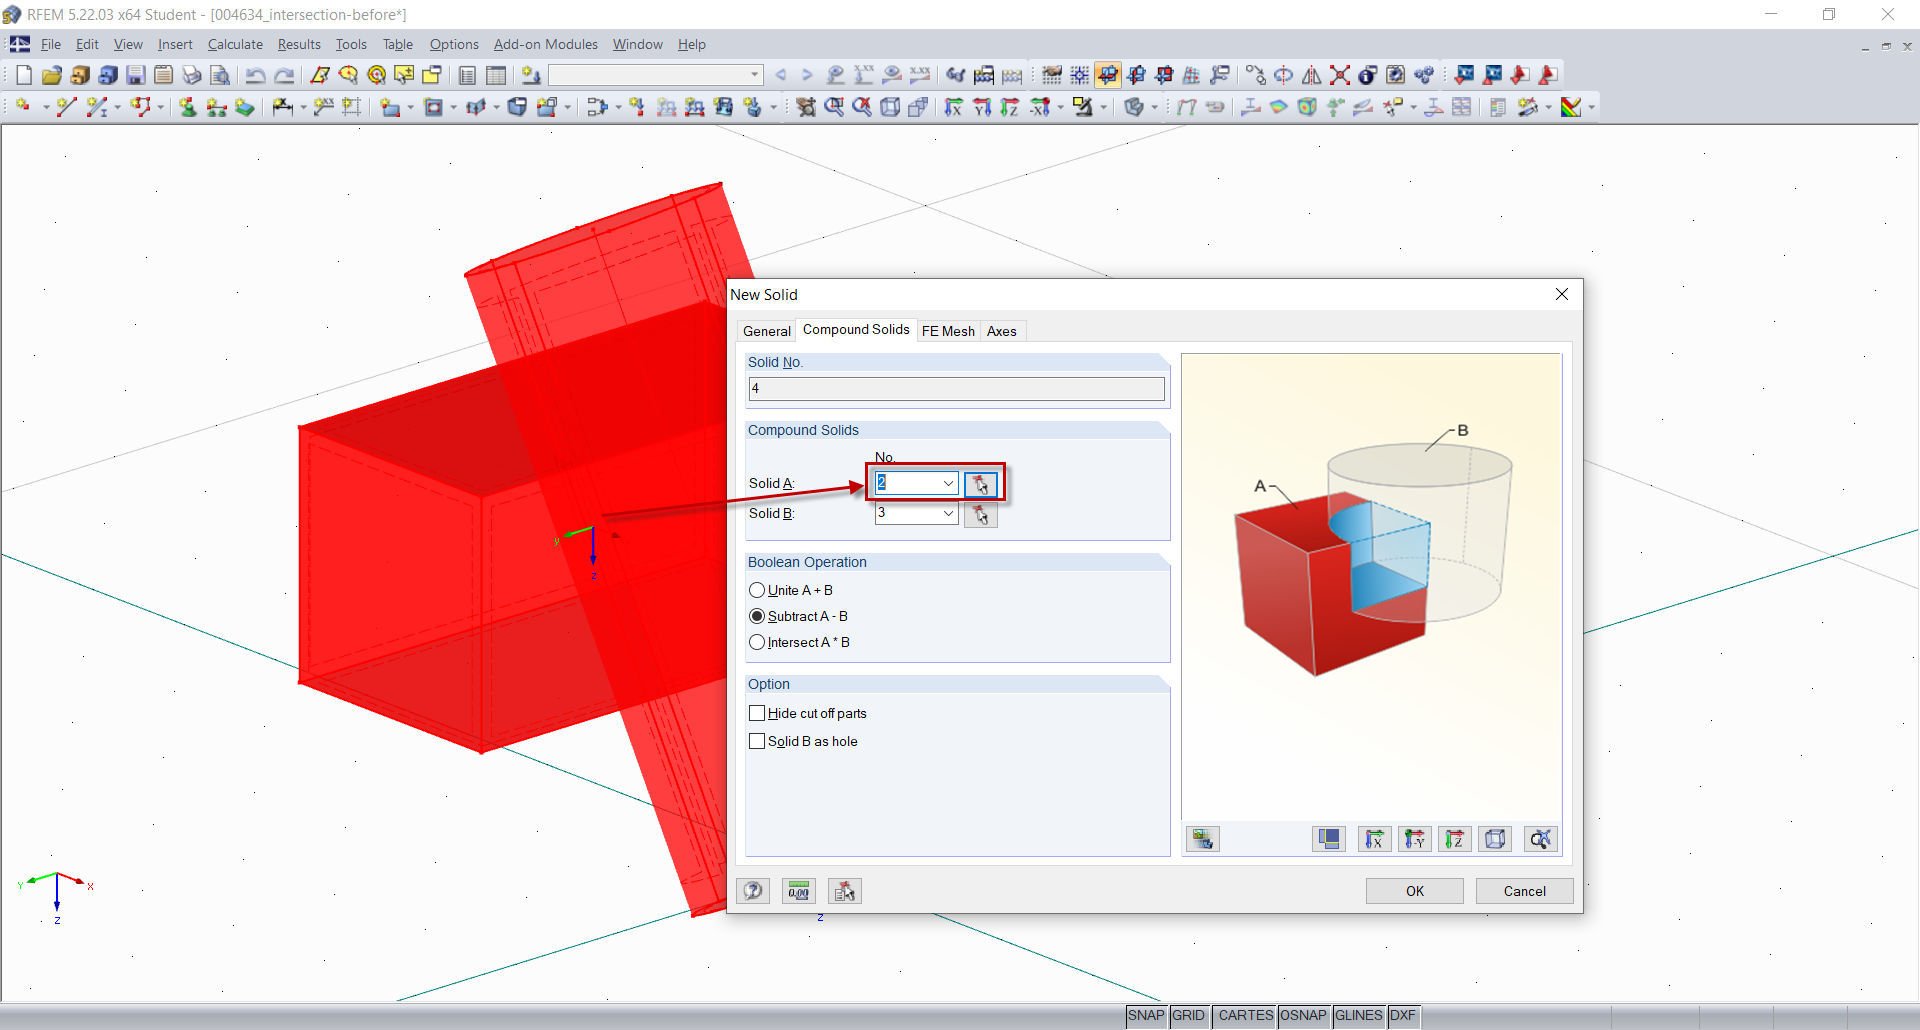This screenshot has height=1030, width=1920.
Task: Enable Solid B as hole
Action: (758, 740)
